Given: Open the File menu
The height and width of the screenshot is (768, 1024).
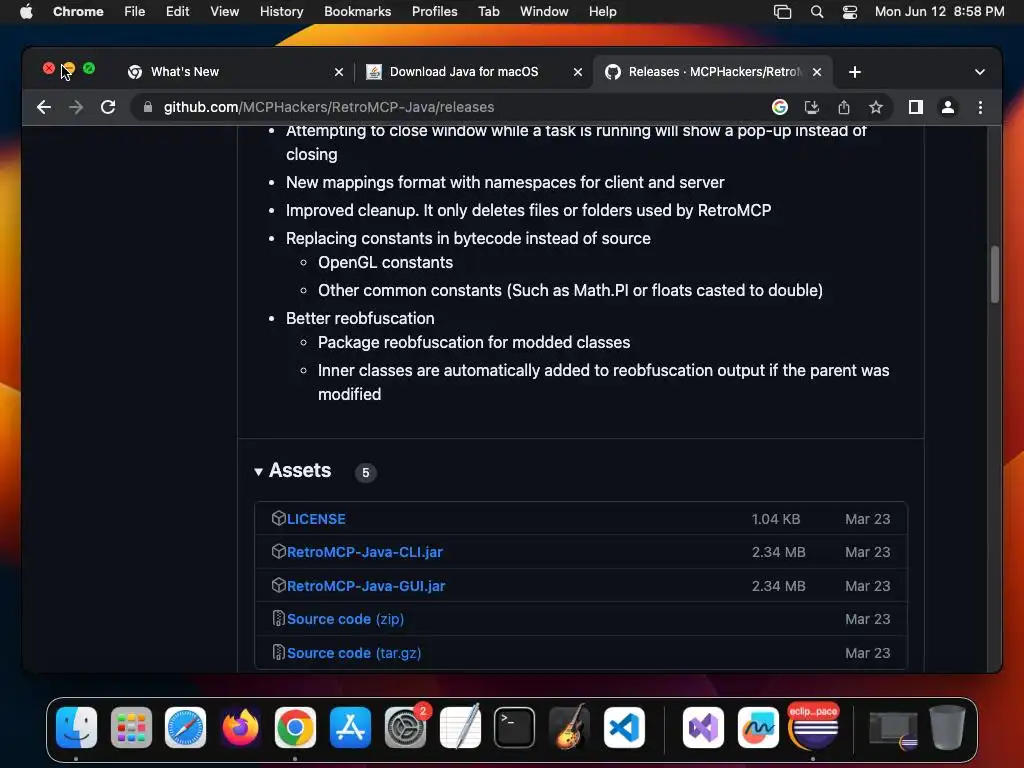Looking at the screenshot, I should [x=135, y=12].
